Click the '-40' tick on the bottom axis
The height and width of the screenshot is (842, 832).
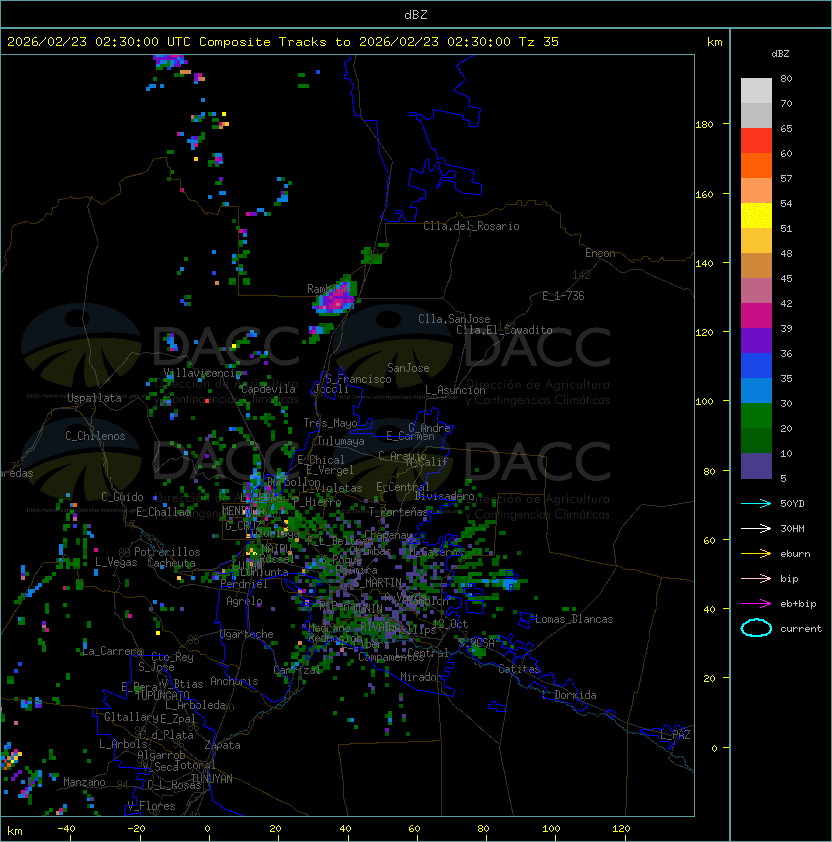tap(67, 829)
